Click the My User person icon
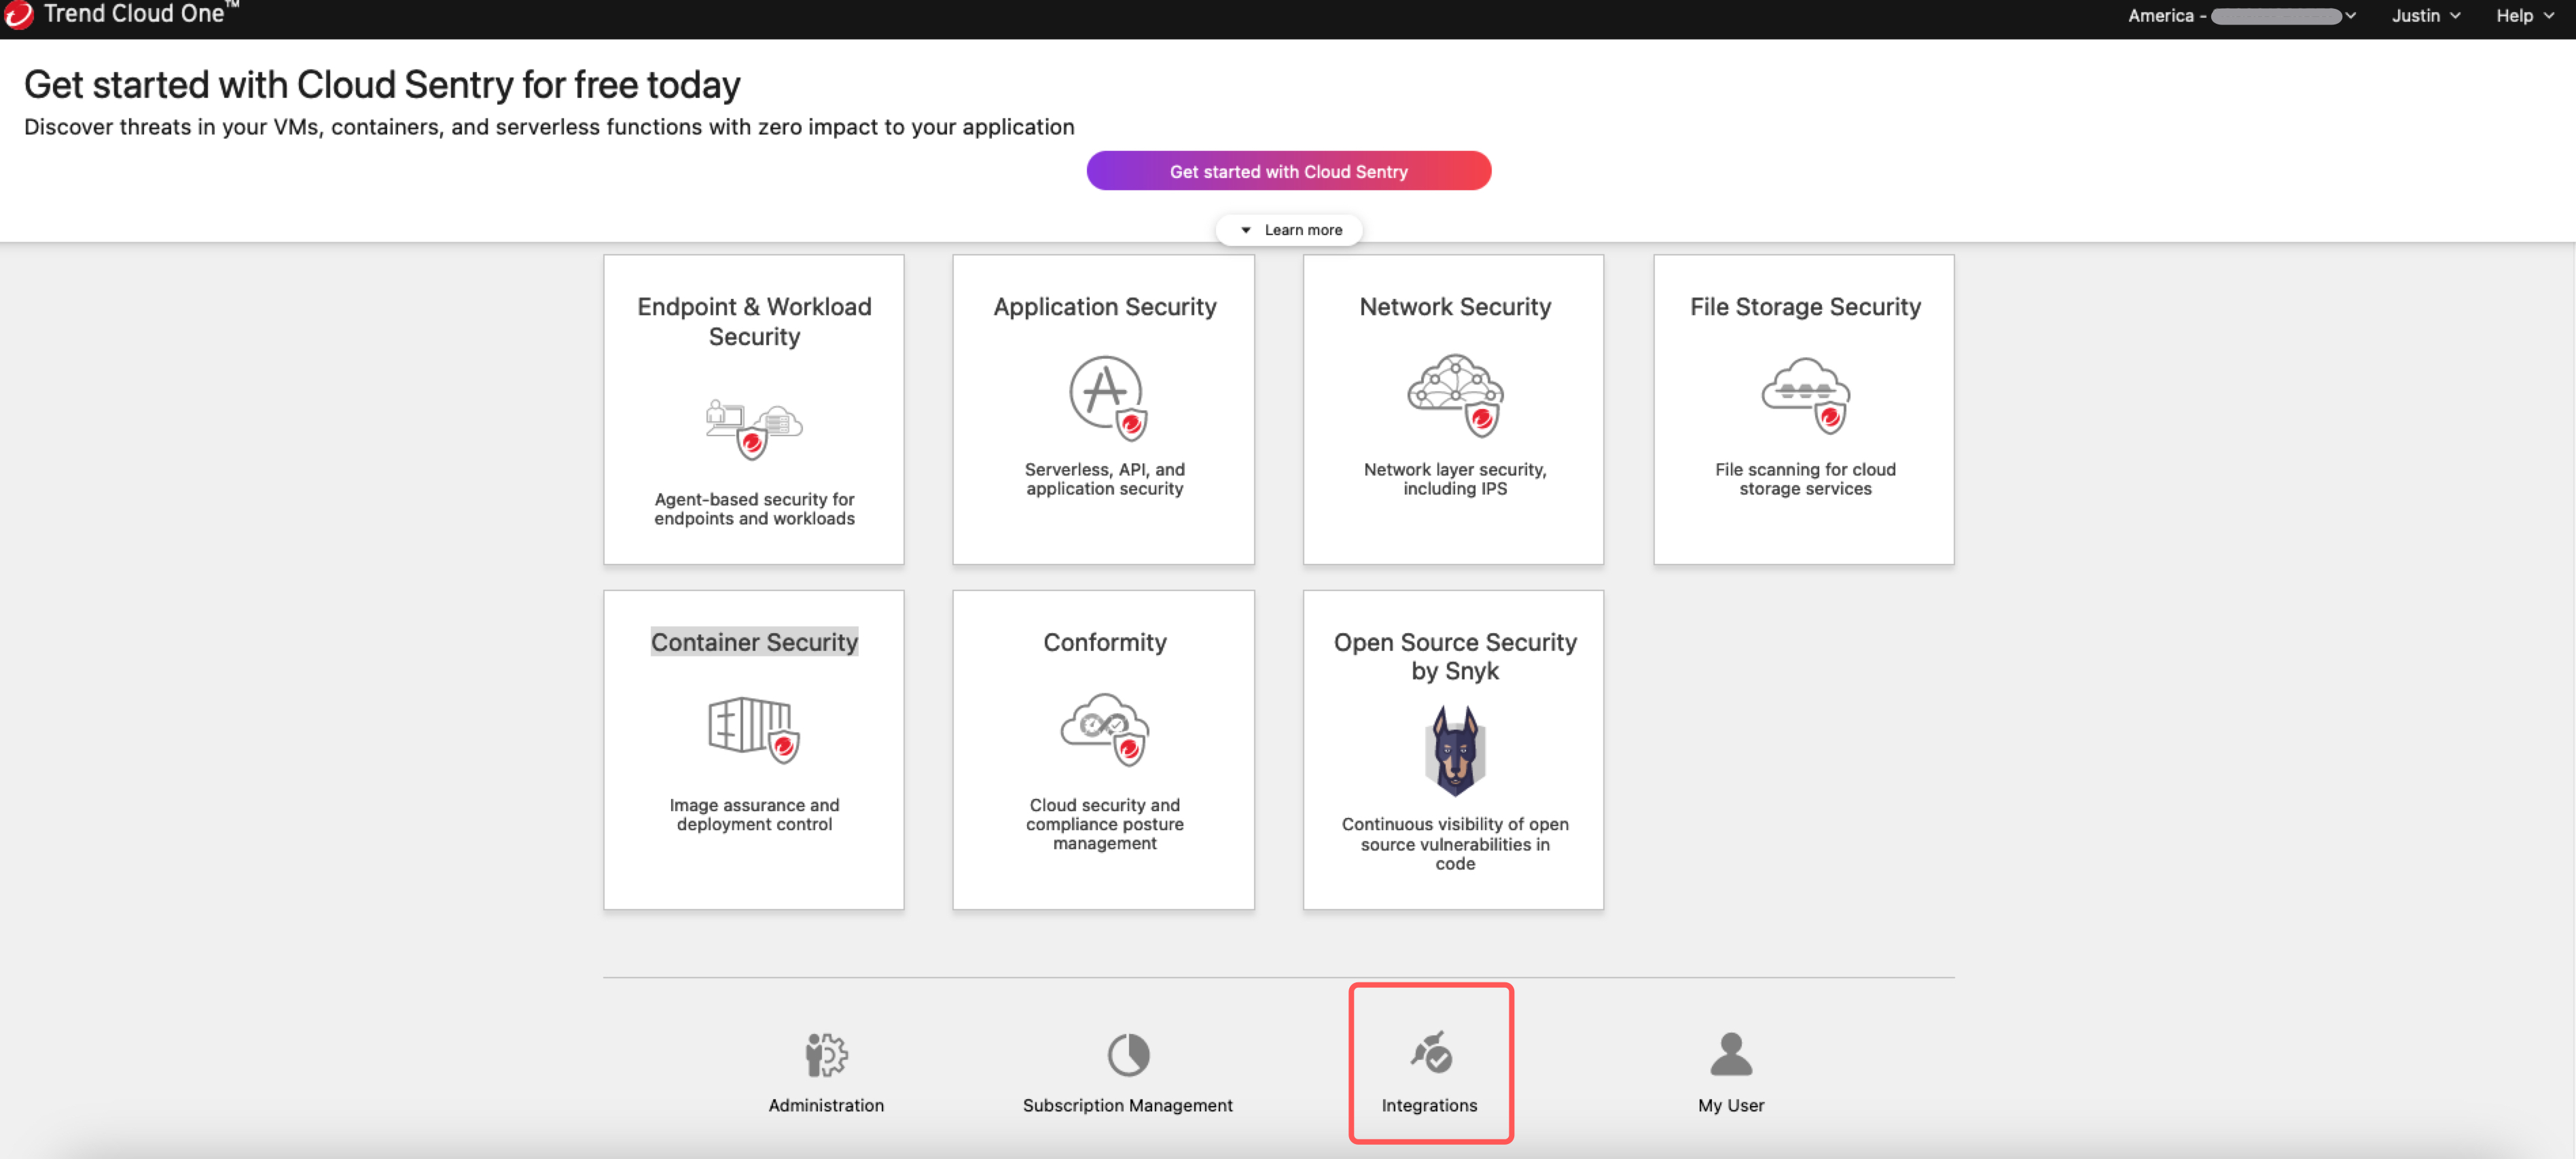Image resolution: width=2576 pixels, height=1159 pixels. [x=1731, y=1054]
